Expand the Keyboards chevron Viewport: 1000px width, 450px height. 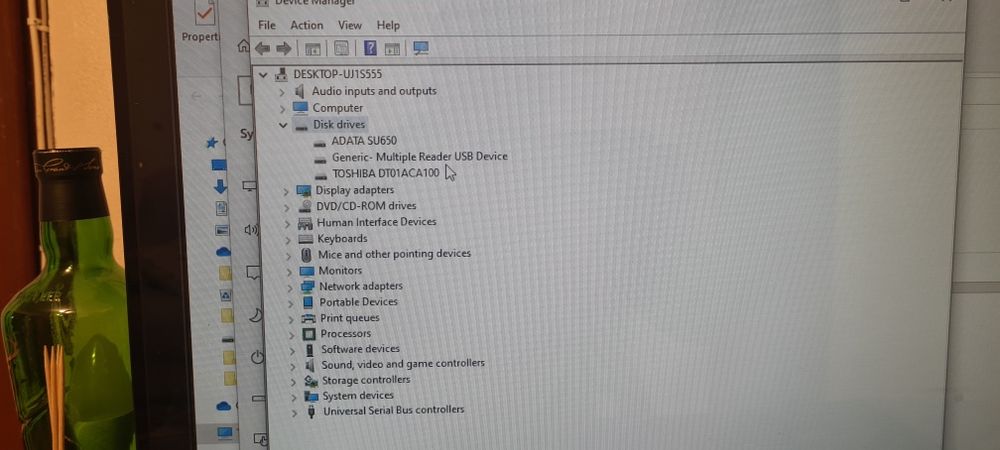(x=288, y=240)
